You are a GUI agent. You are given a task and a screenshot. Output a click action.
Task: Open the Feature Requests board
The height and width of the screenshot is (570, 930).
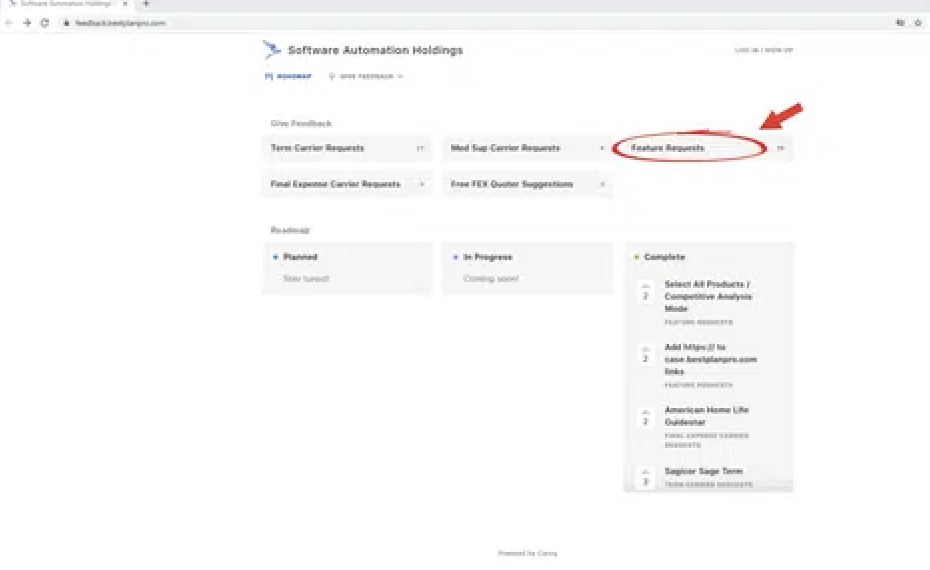[668, 148]
